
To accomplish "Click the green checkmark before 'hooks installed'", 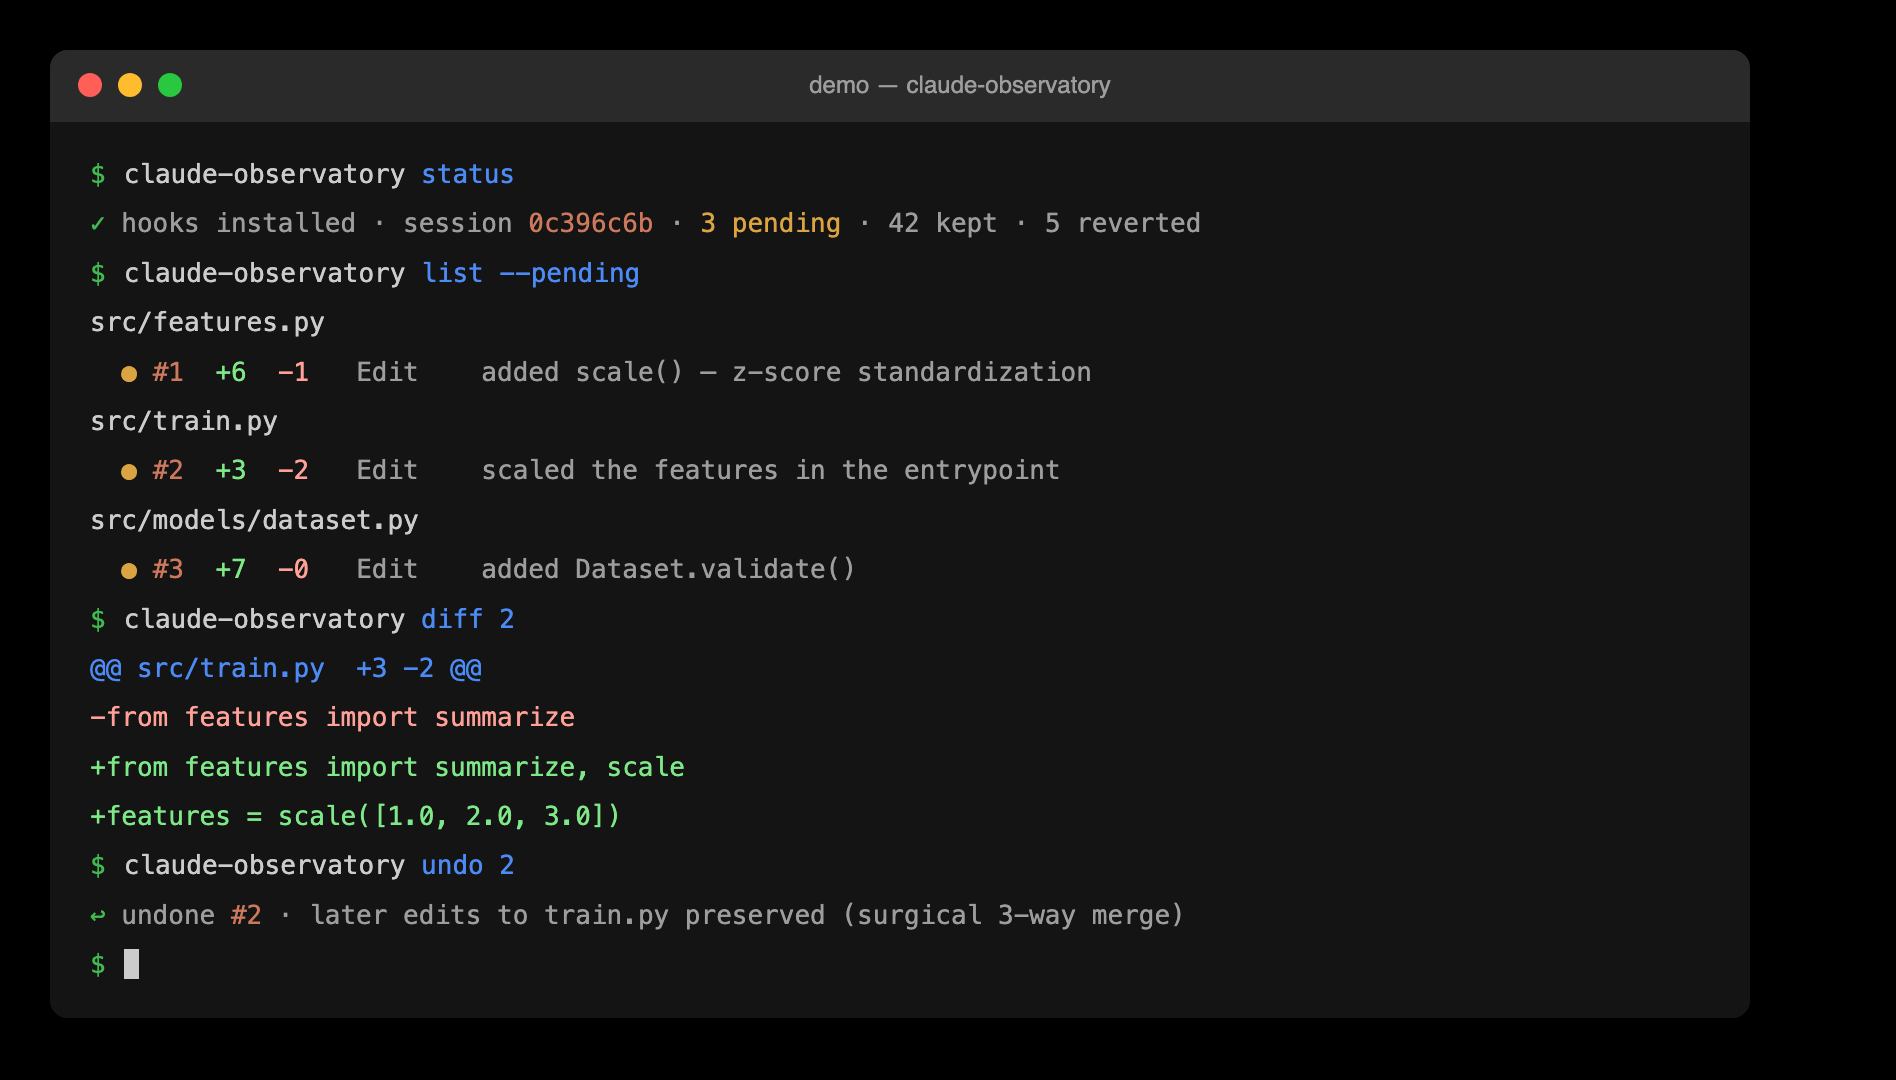I will (x=97, y=223).
